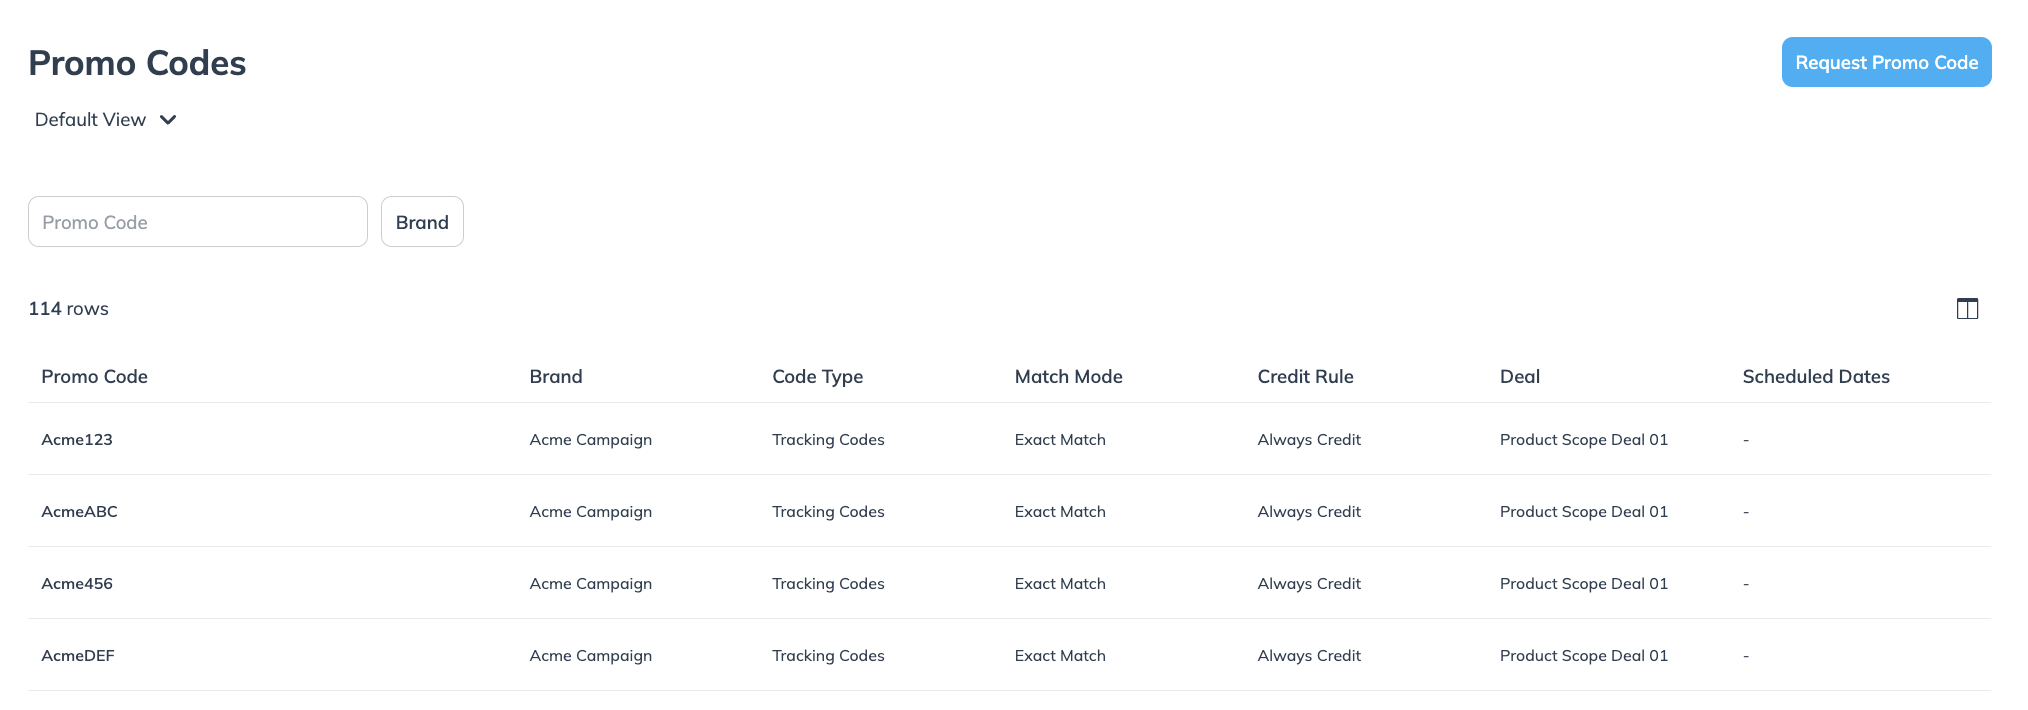Open the Brand filter dropdown

click(422, 222)
